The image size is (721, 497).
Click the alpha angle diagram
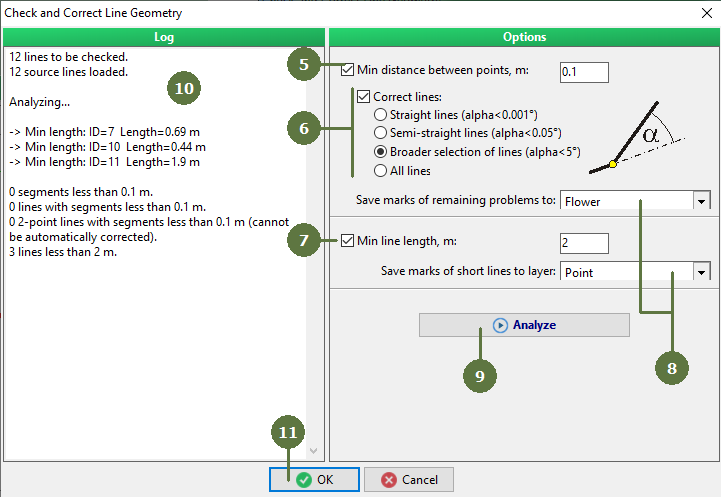pos(637,138)
